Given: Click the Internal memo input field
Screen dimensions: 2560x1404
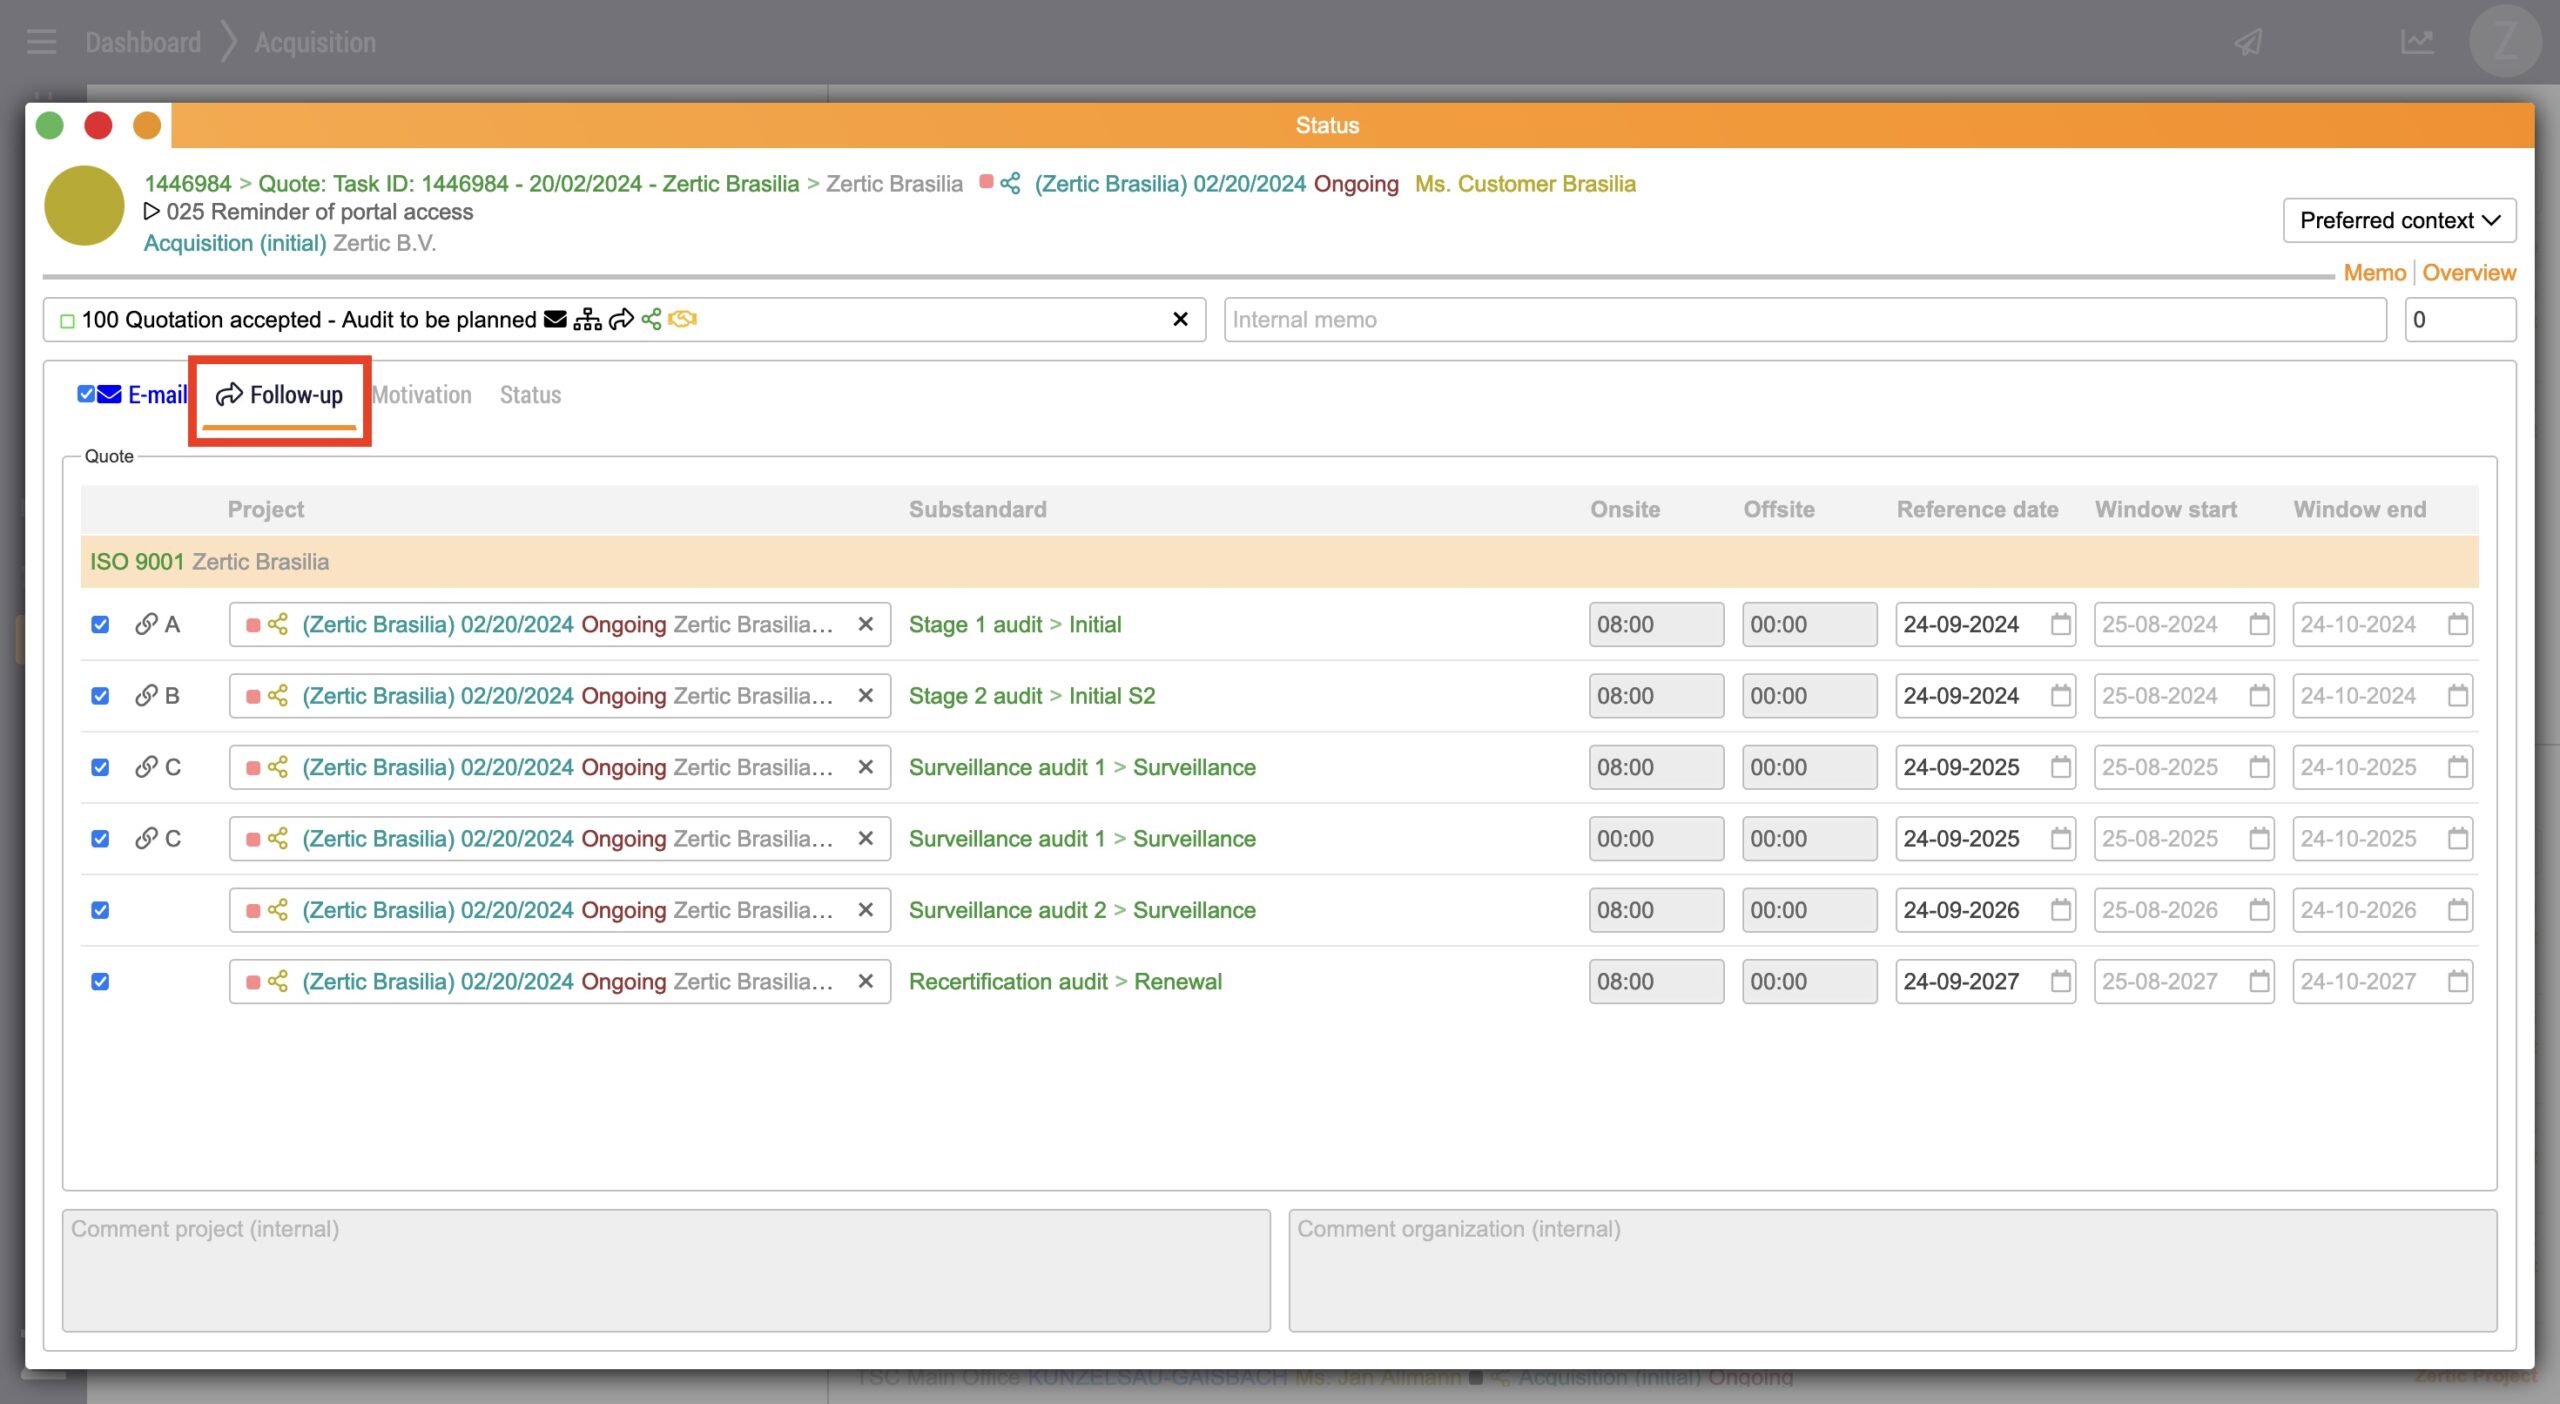Looking at the screenshot, I should tap(1804, 320).
